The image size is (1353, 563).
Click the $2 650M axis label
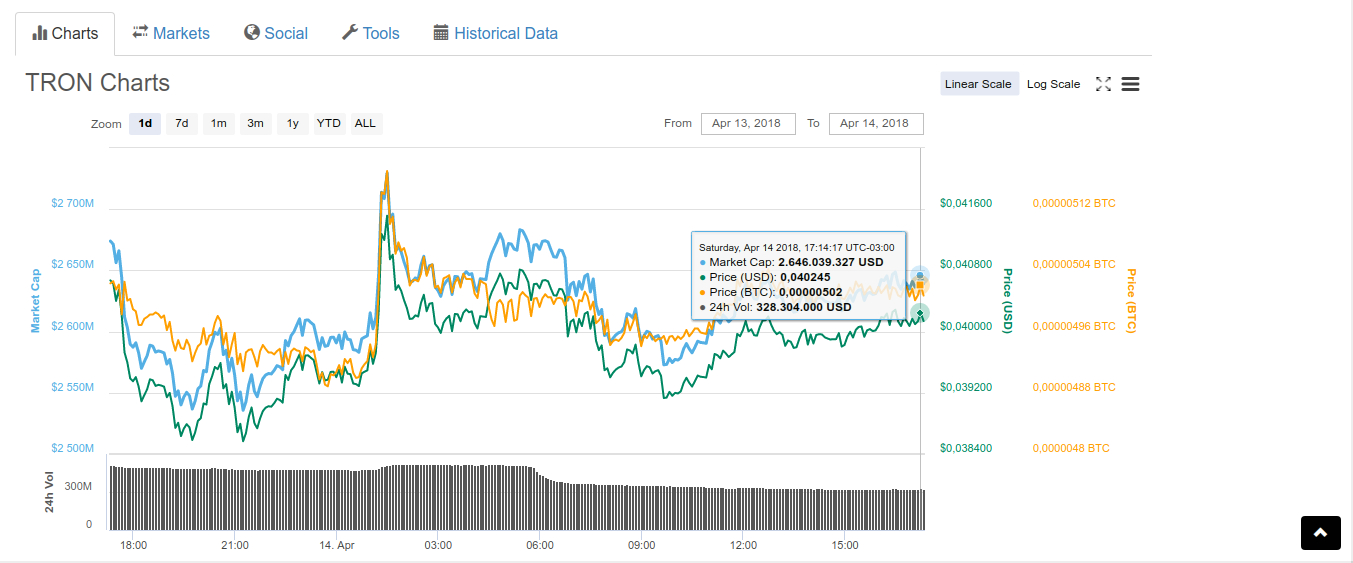click(72, 265)
